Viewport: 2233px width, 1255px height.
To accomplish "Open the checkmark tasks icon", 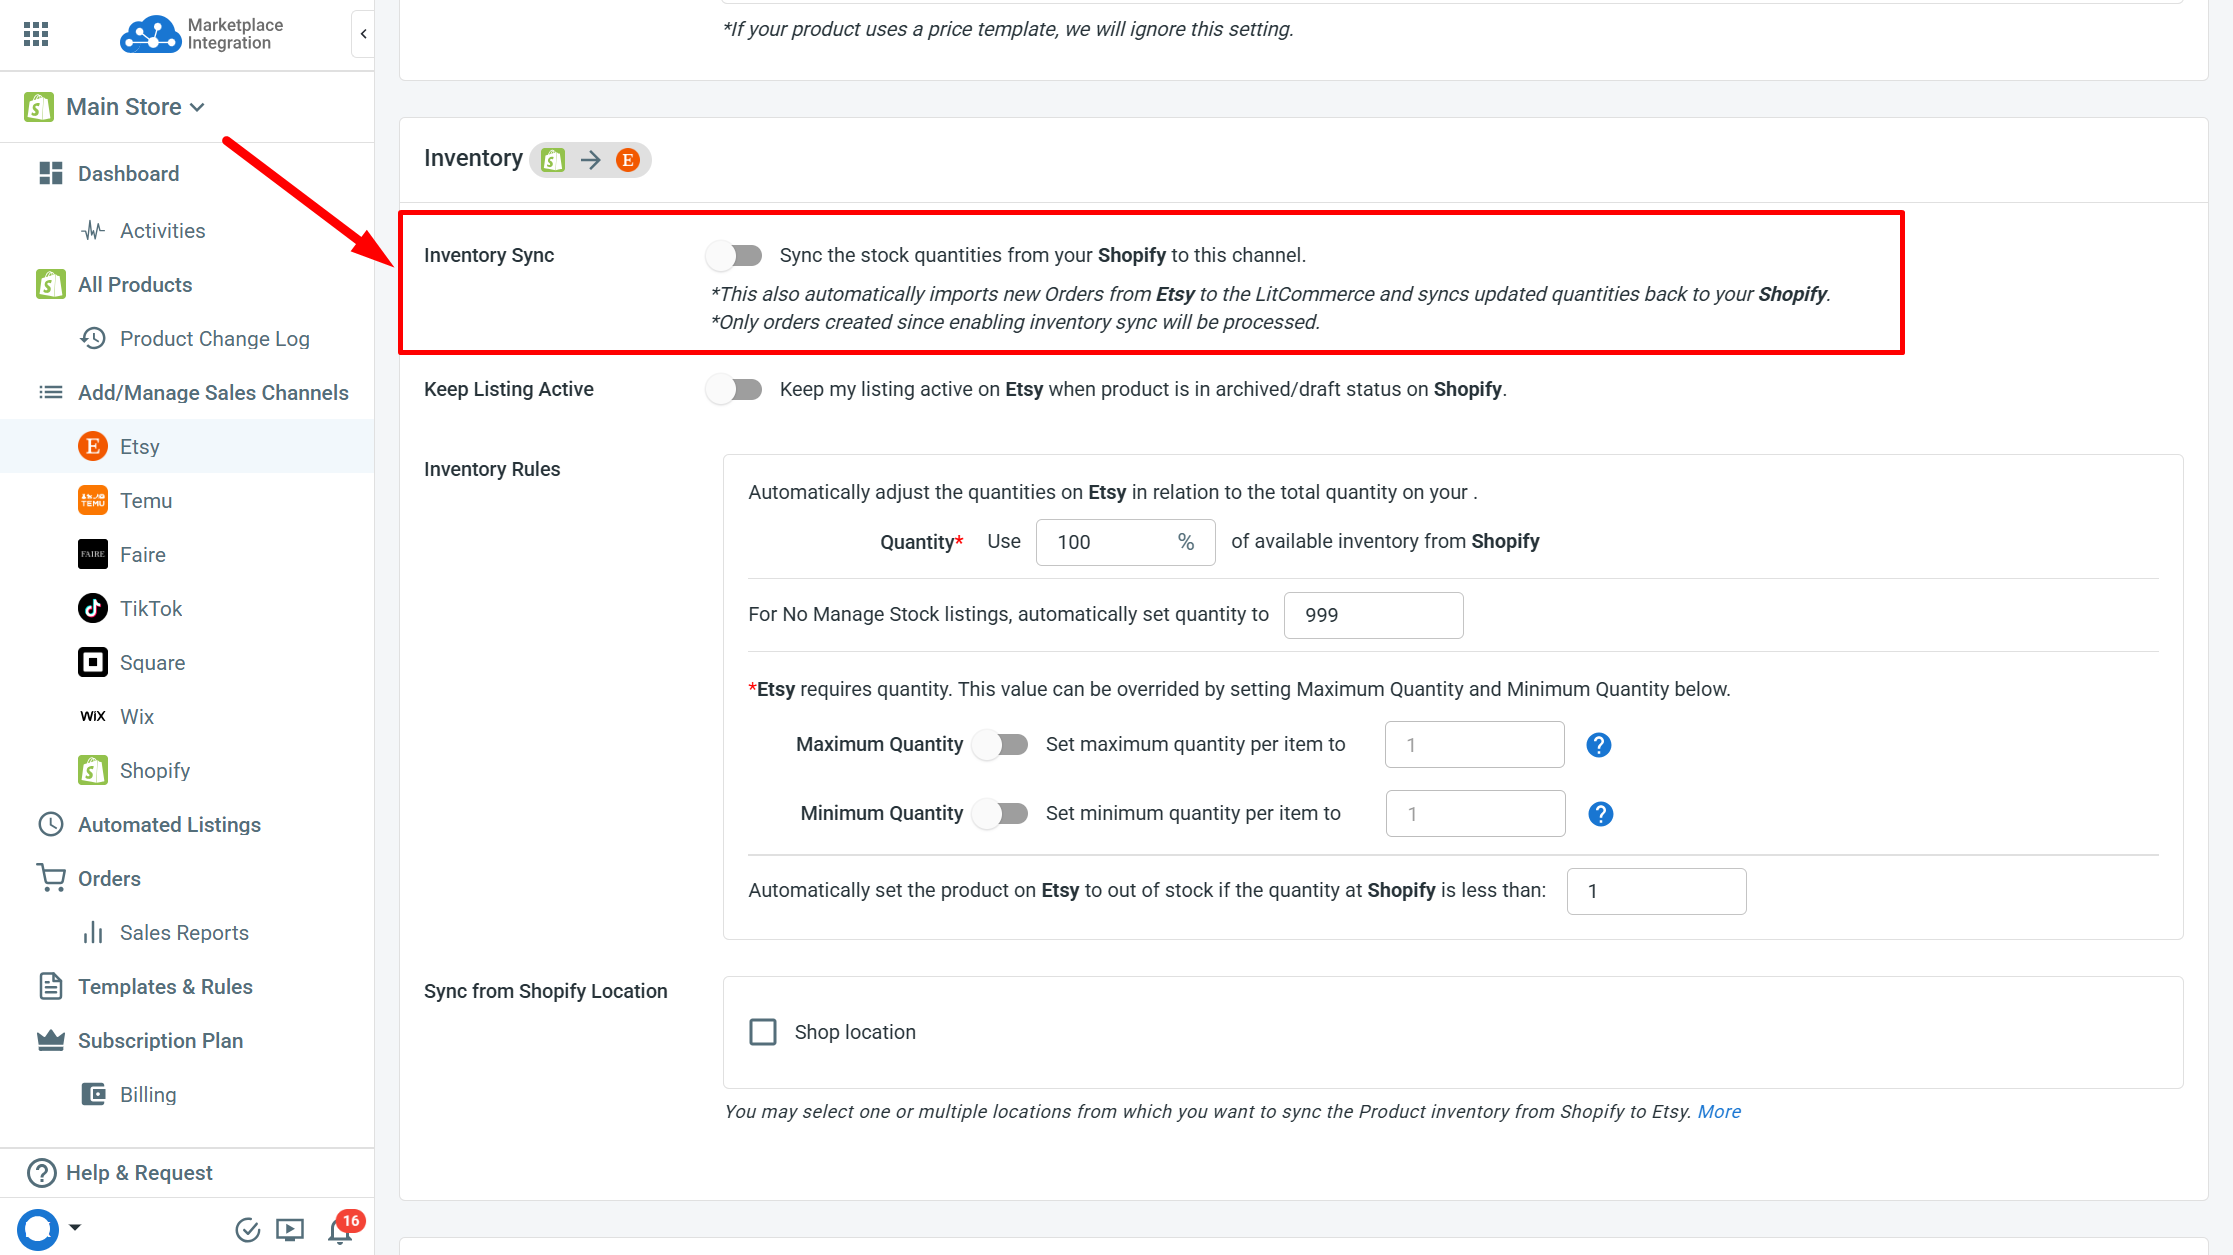I will [247, 1230].
